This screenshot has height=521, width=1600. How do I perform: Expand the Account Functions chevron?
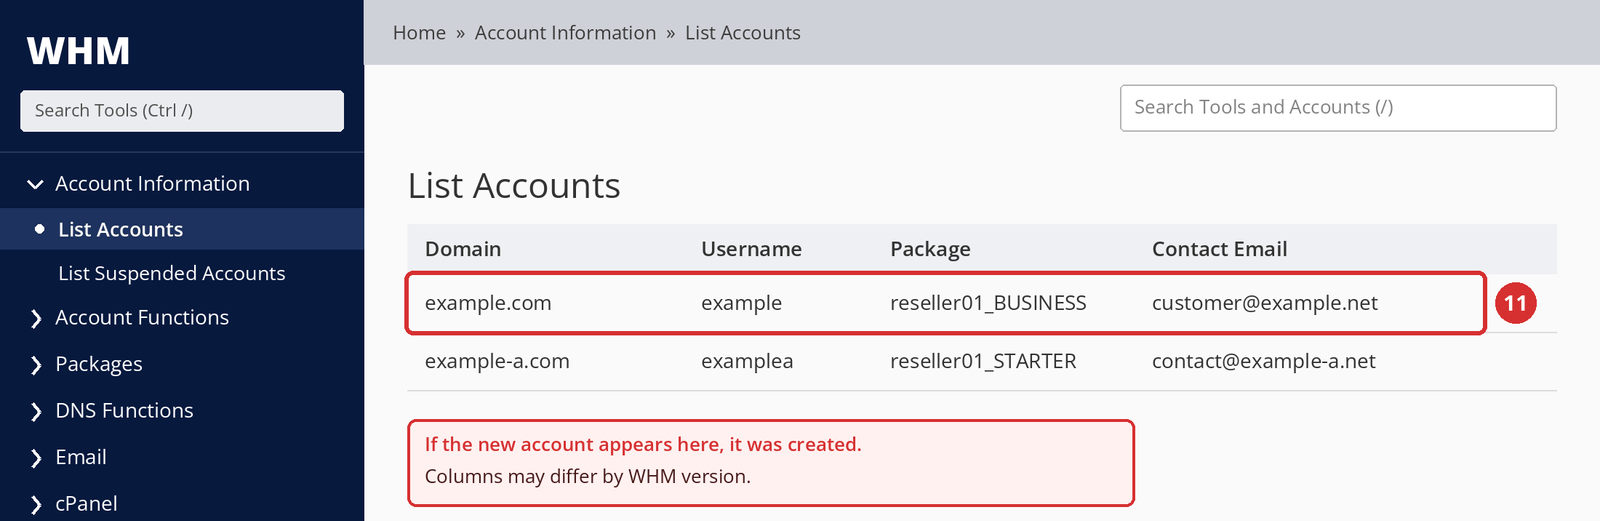pos(36,319)
